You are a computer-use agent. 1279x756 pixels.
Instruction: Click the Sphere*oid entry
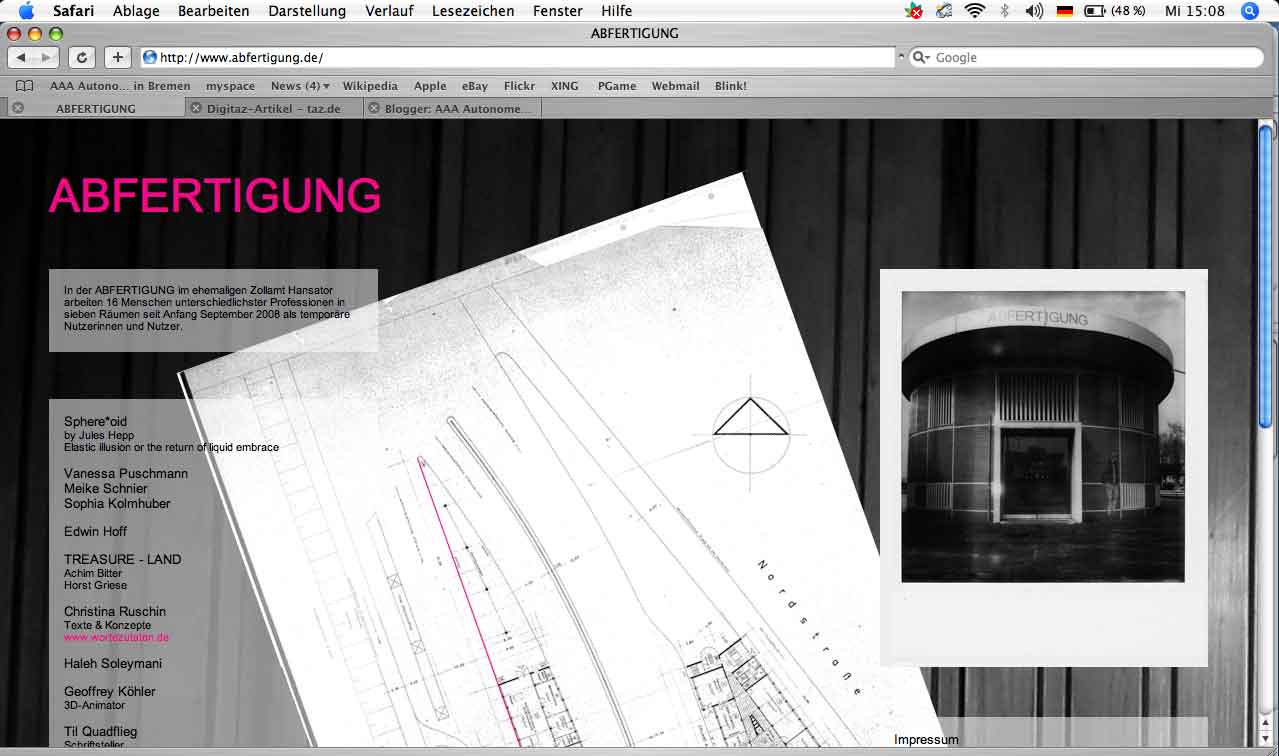[x=95, y=422]
